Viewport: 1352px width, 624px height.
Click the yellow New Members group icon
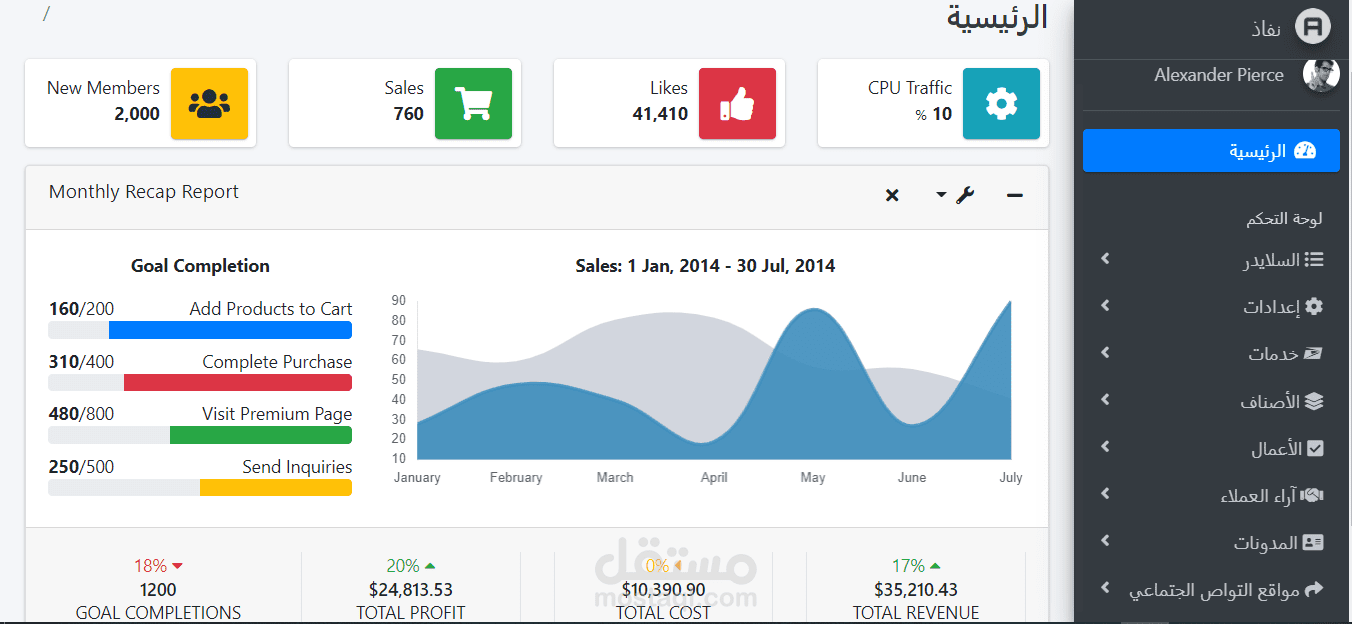pos(209,103)
